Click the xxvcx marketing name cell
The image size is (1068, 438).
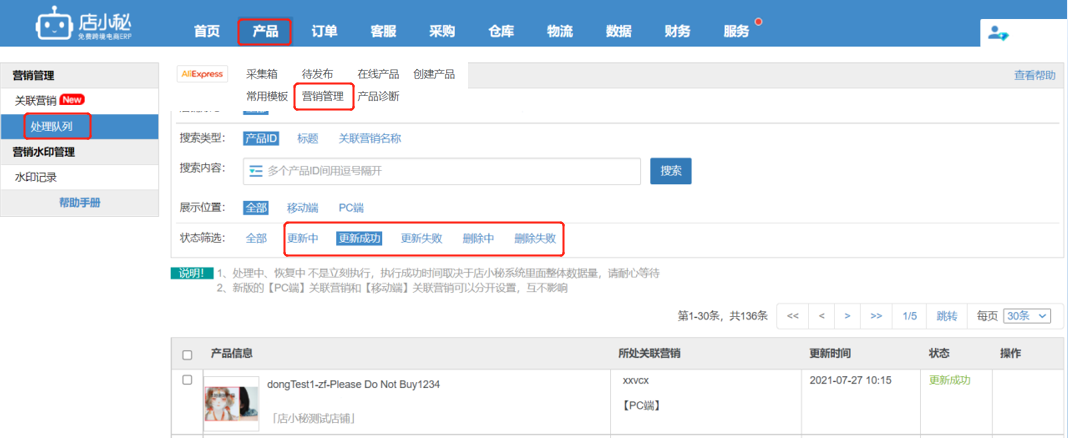click(x=635, y=380)
